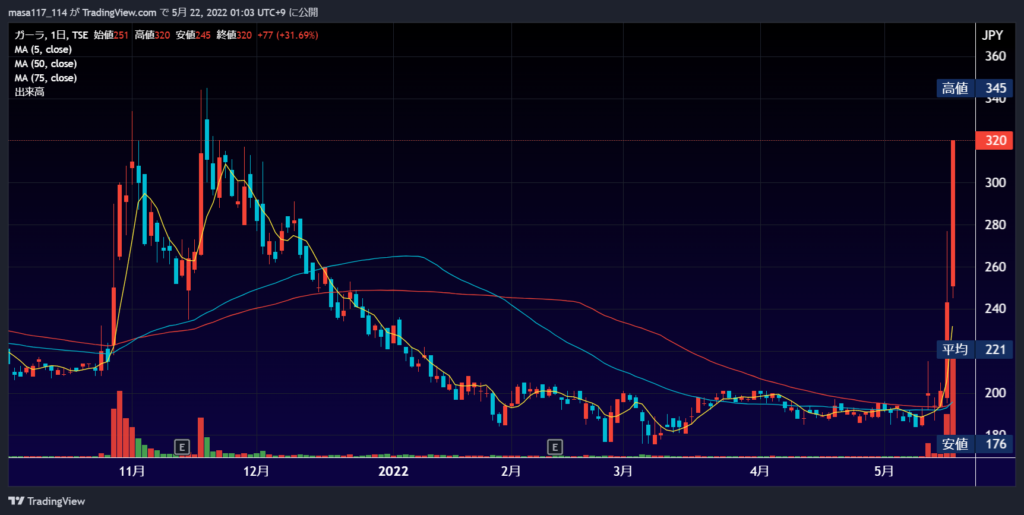Click the 12月 label on time axis
Screen dimensions: 1024x515
click(257, 471)
